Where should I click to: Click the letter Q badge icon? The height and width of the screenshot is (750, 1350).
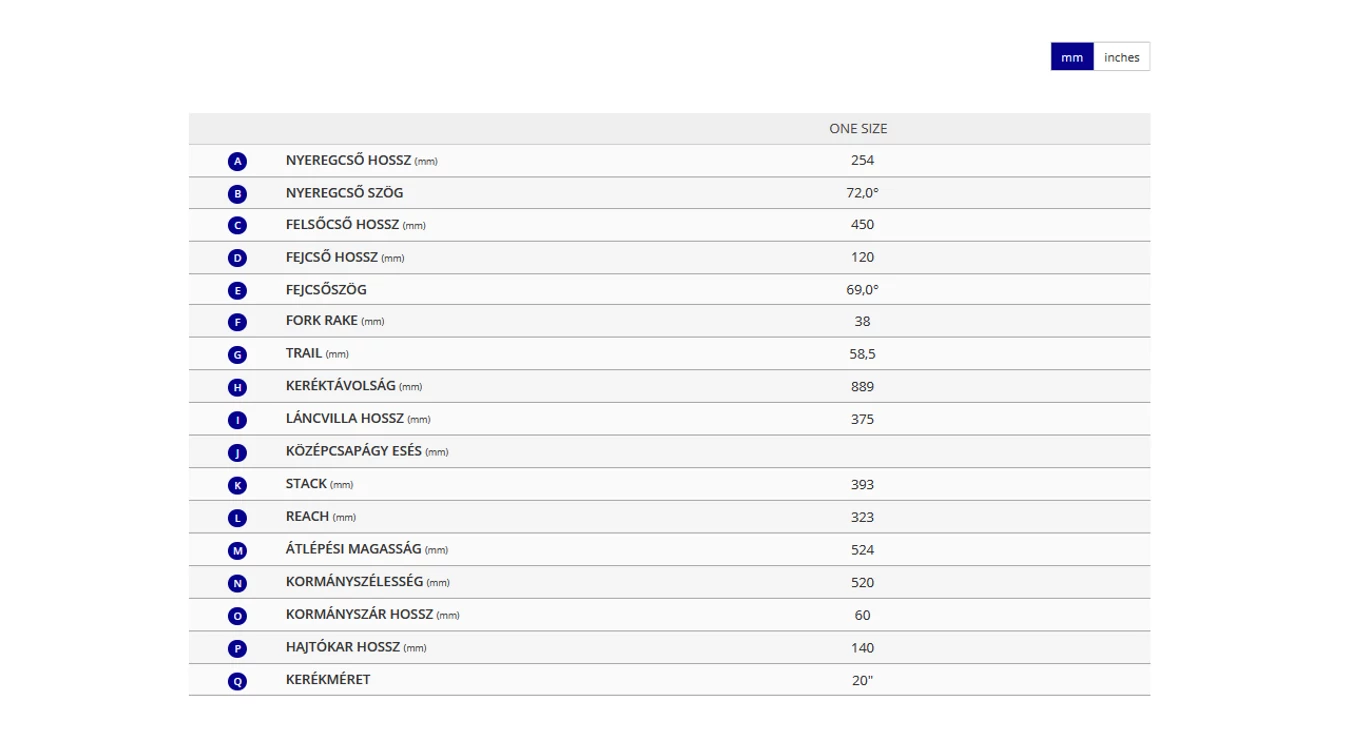tap(237, 681)
